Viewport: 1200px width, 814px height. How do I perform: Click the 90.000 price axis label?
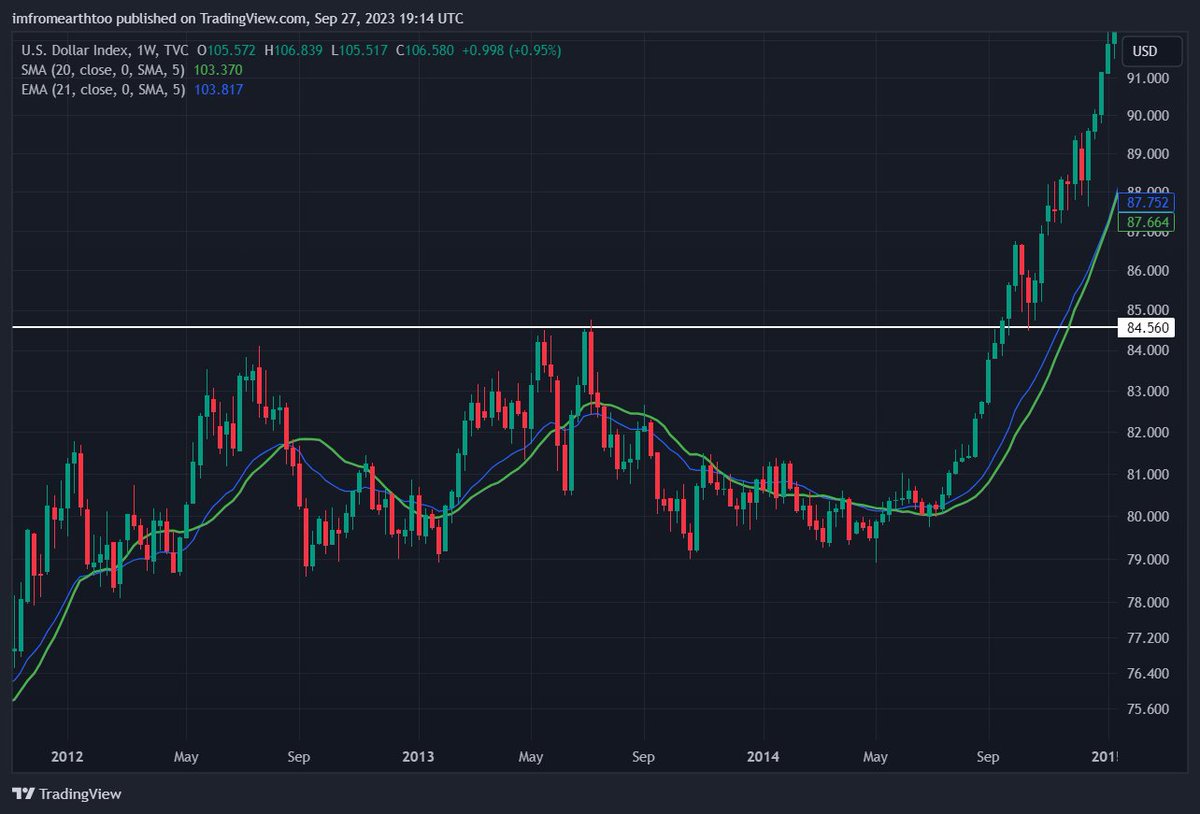pyautogui.click(x=1146, y=115)
